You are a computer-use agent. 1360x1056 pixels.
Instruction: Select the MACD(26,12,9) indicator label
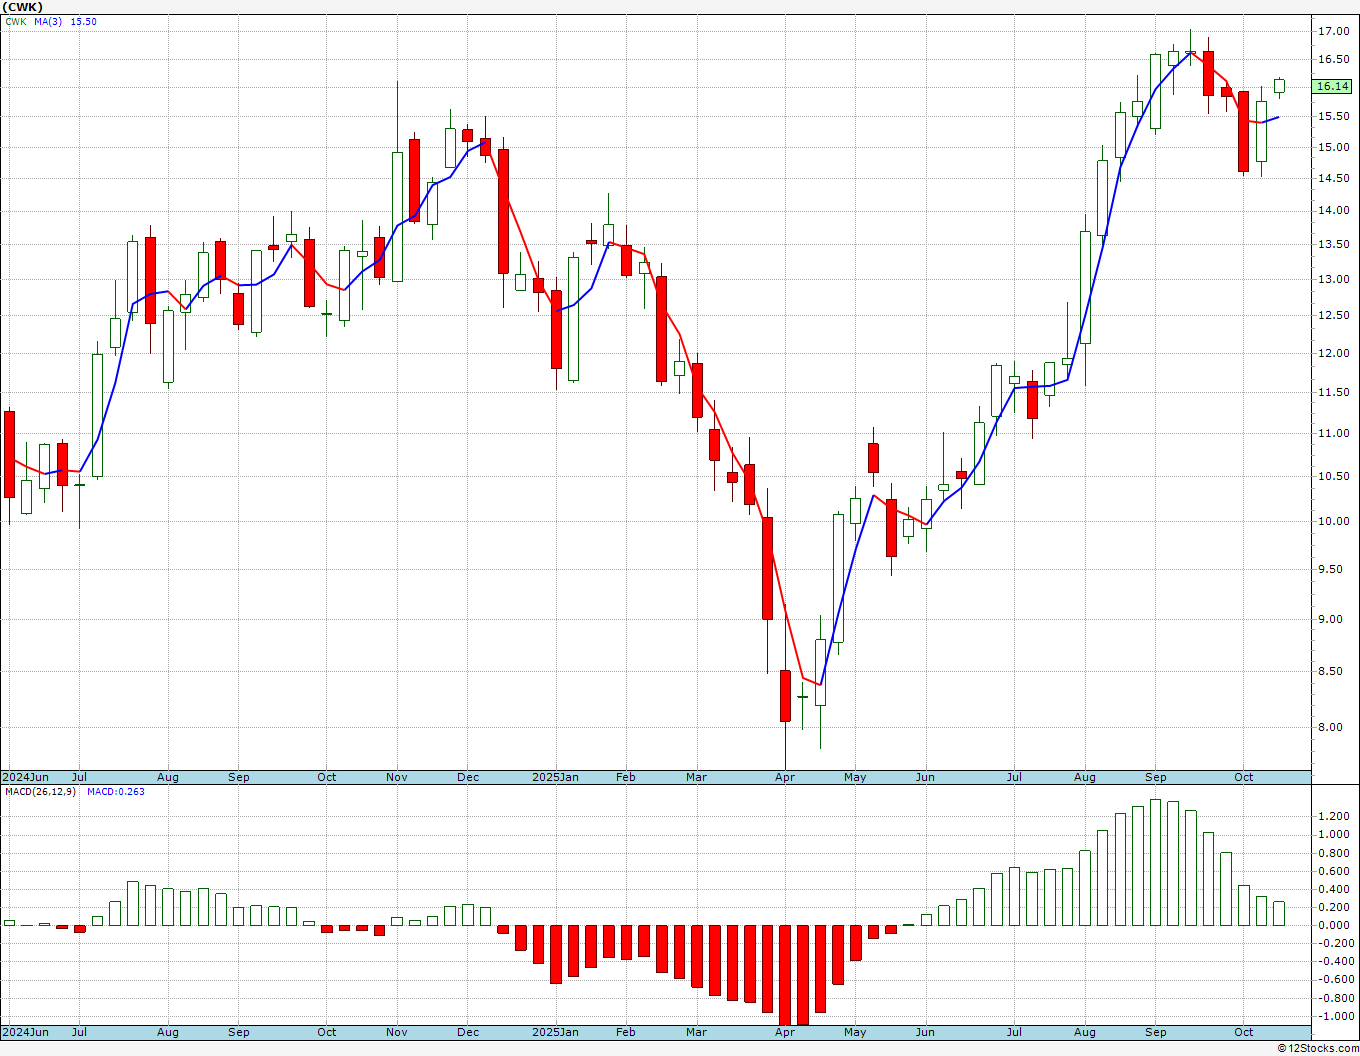click(40, 792)
